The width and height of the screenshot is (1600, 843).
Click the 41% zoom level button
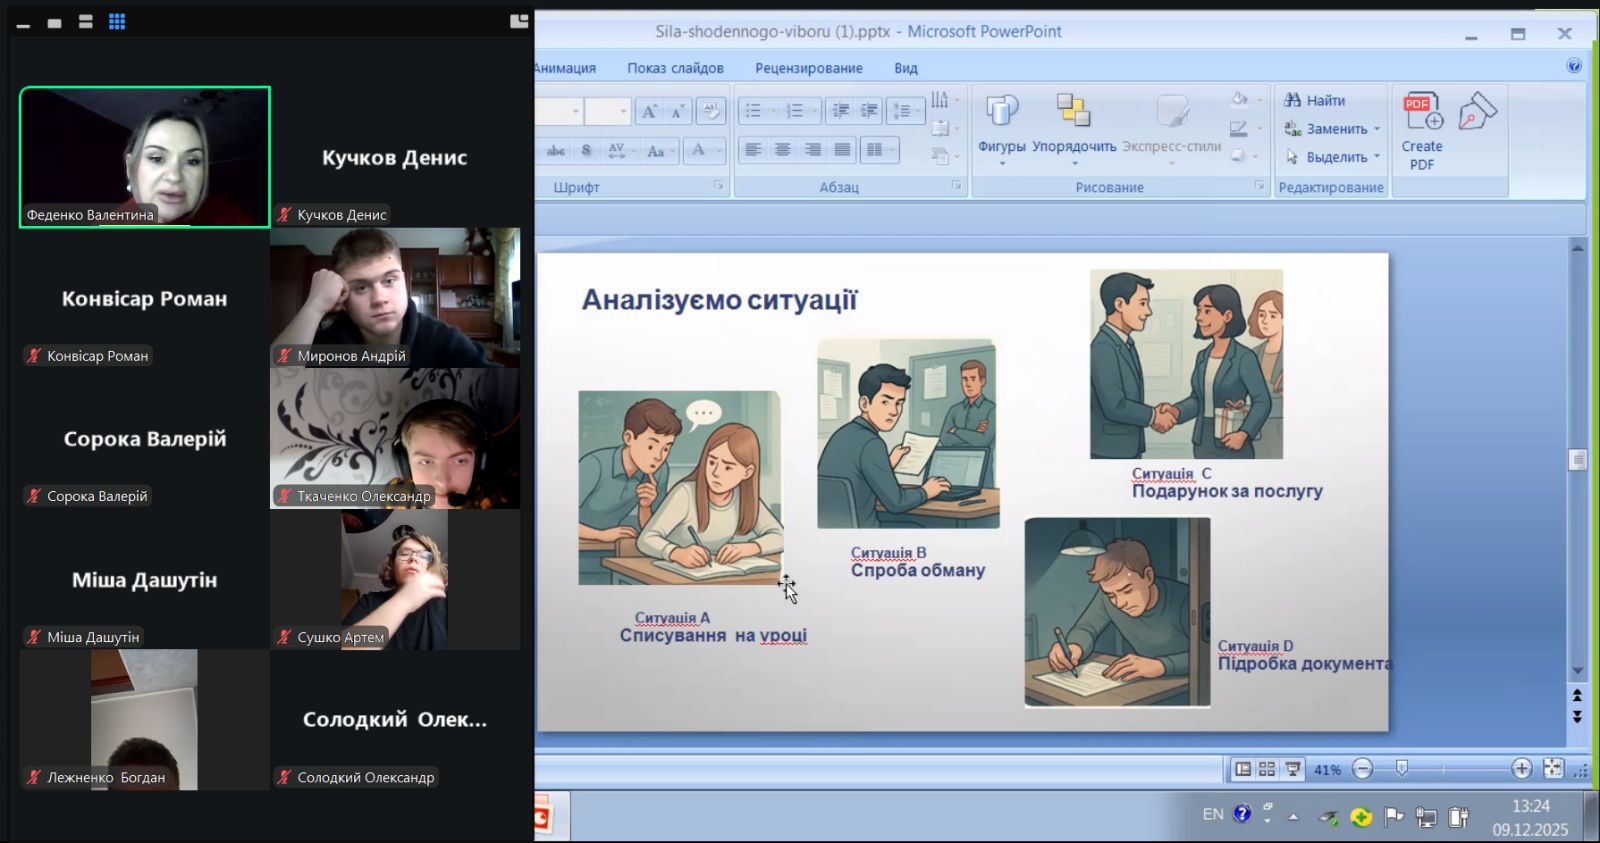1327,769
